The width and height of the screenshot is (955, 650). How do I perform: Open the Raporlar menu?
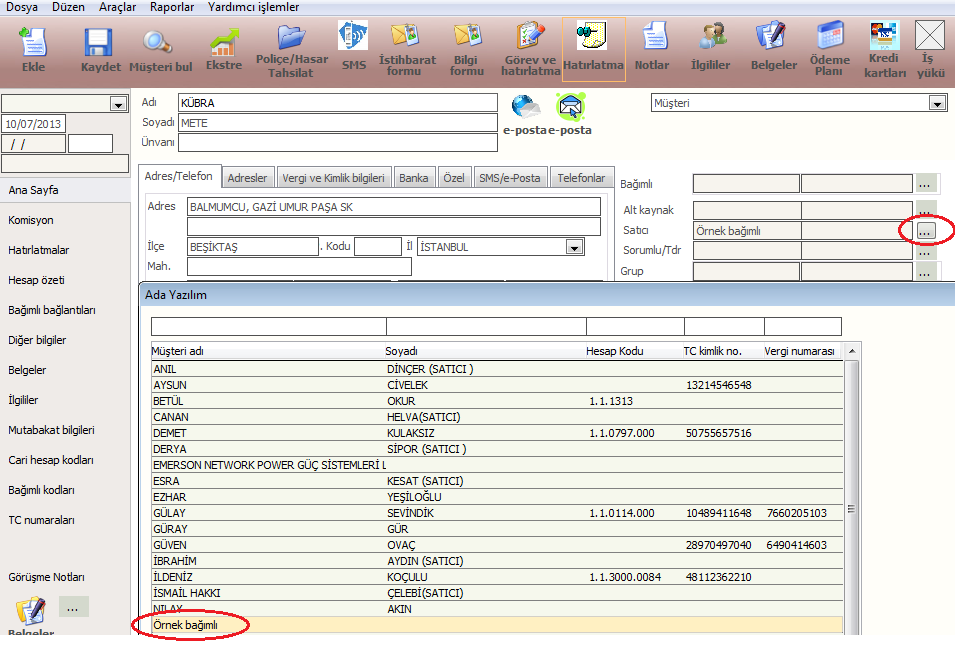pos(172,7)
